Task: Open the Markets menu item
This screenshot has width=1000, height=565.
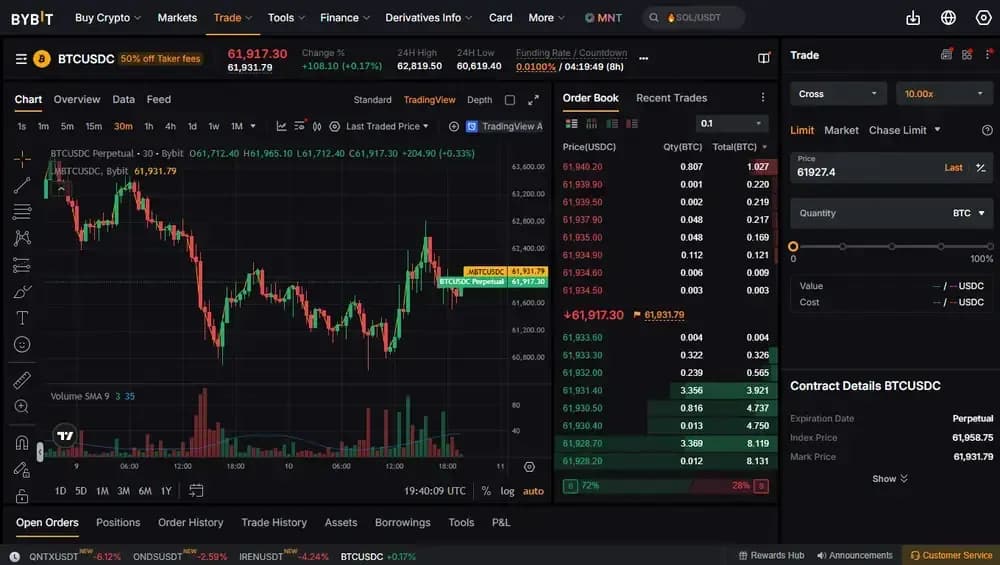Action: (x=177, y=18)
